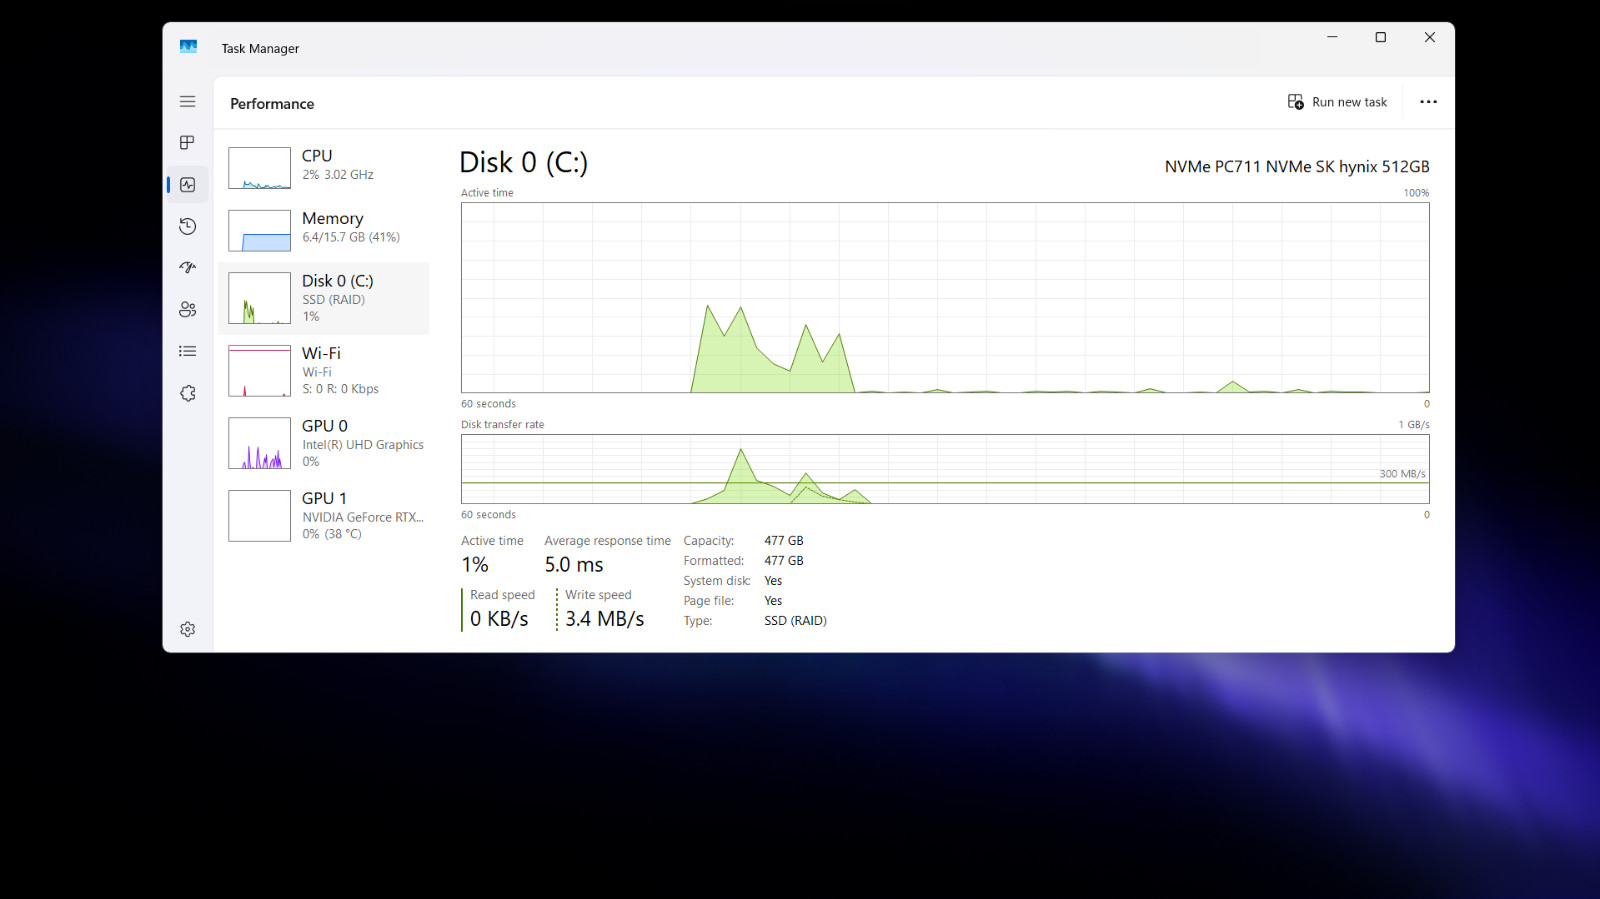Image resolution: width=1600 pixels, height=899 pixels.
Task: Click the Performance page title
Action: click(x=272, y=104)
